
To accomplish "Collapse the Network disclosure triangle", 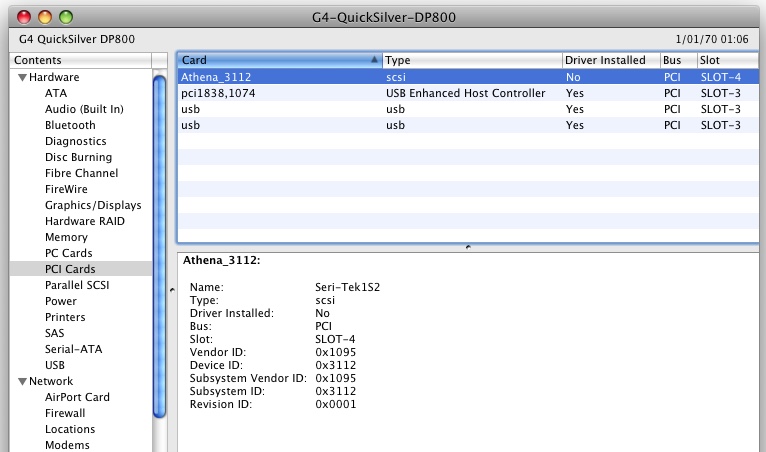I will pos(22,381).
